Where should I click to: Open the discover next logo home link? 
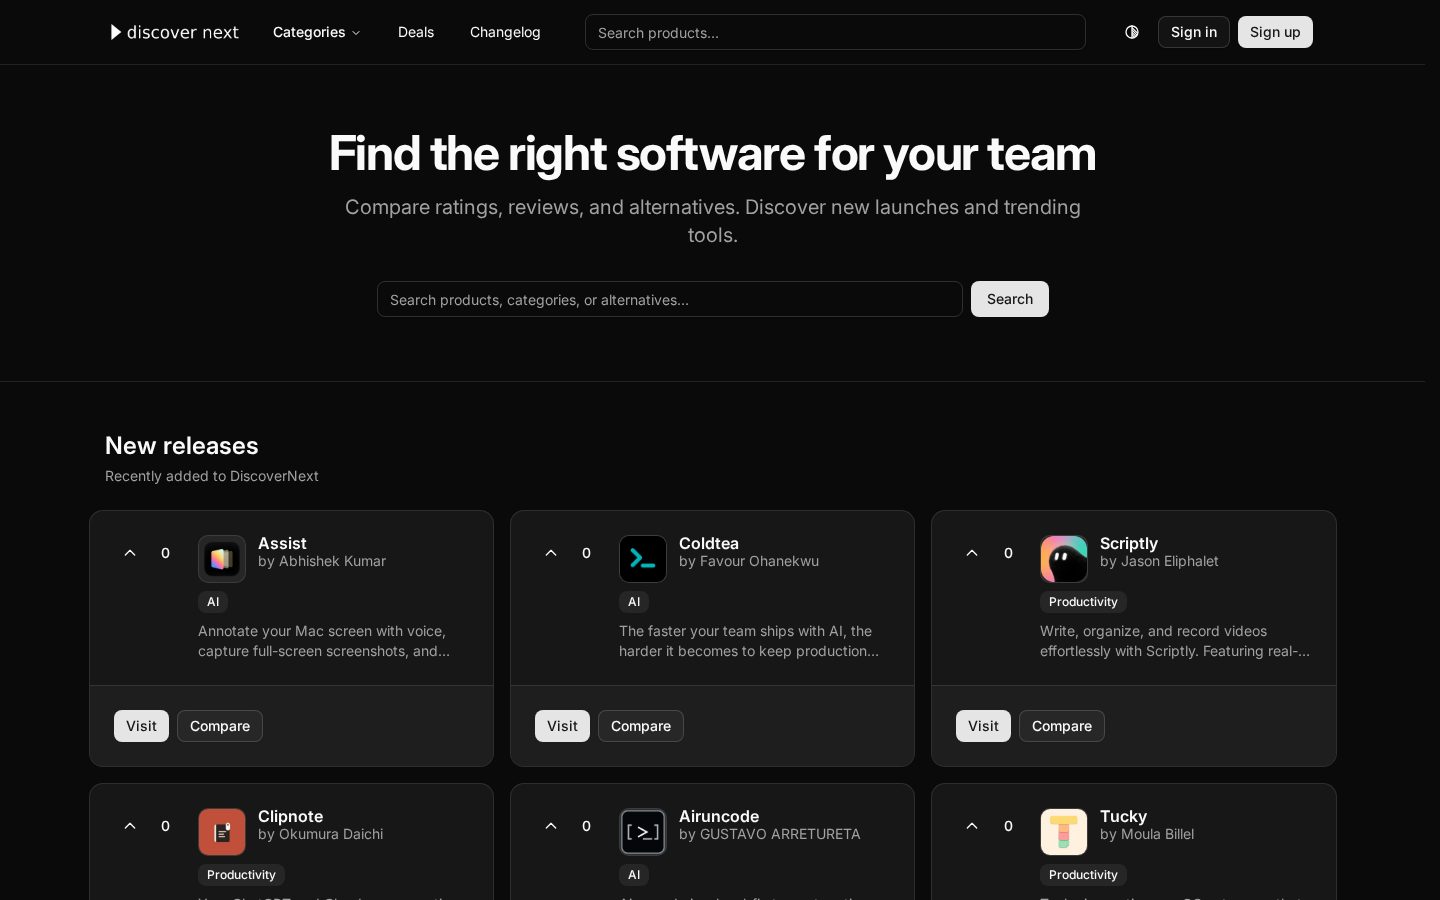click(x=174, y=32)
